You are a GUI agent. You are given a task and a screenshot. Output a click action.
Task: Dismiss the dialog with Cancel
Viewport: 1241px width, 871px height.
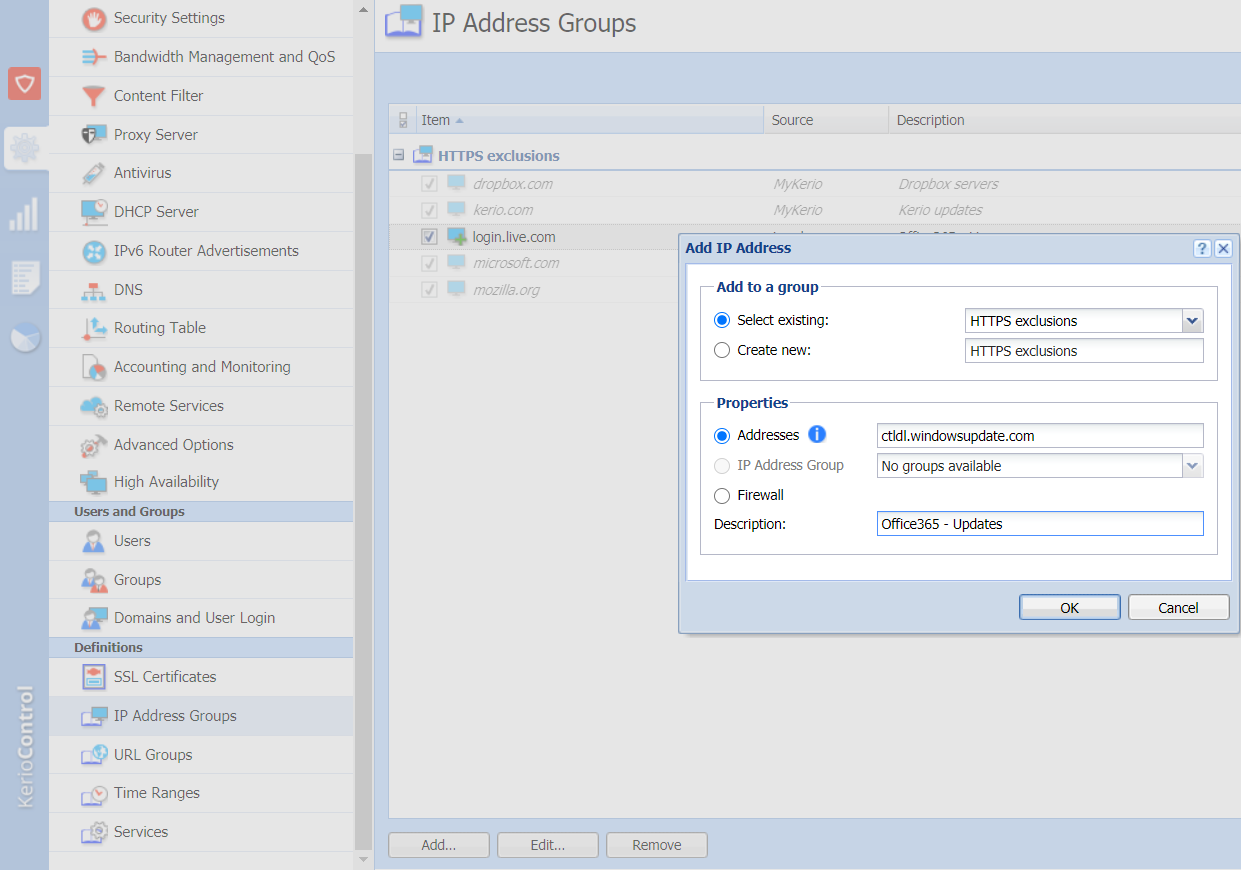click(x=1178, y=607)
